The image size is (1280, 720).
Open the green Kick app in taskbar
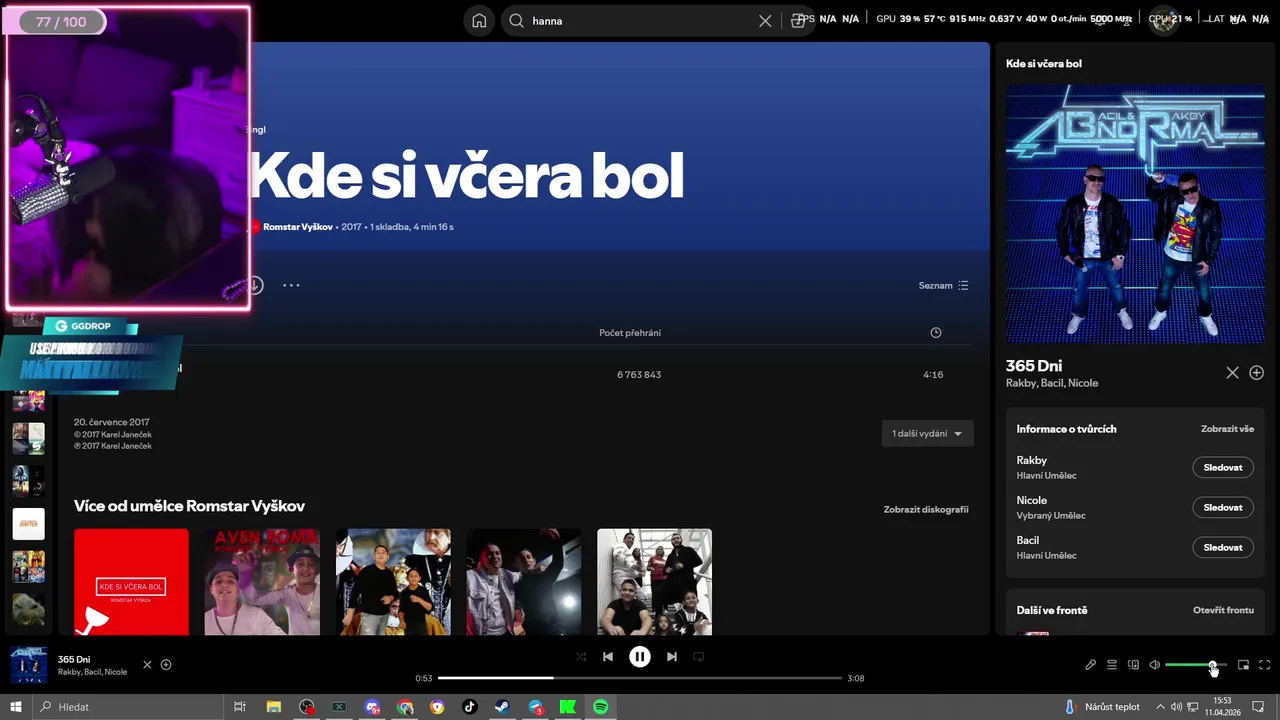coord(568,707)
